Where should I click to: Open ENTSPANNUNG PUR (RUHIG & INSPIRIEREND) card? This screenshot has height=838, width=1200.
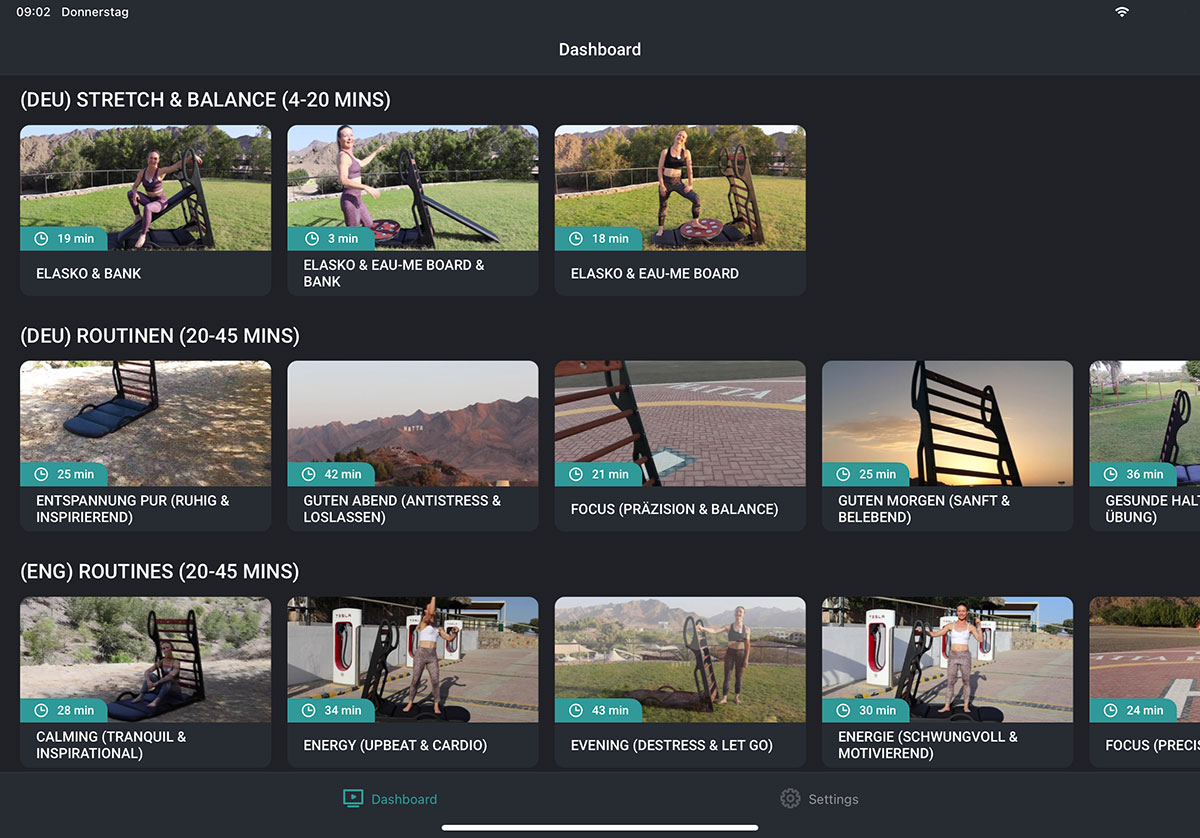[146, 446]
